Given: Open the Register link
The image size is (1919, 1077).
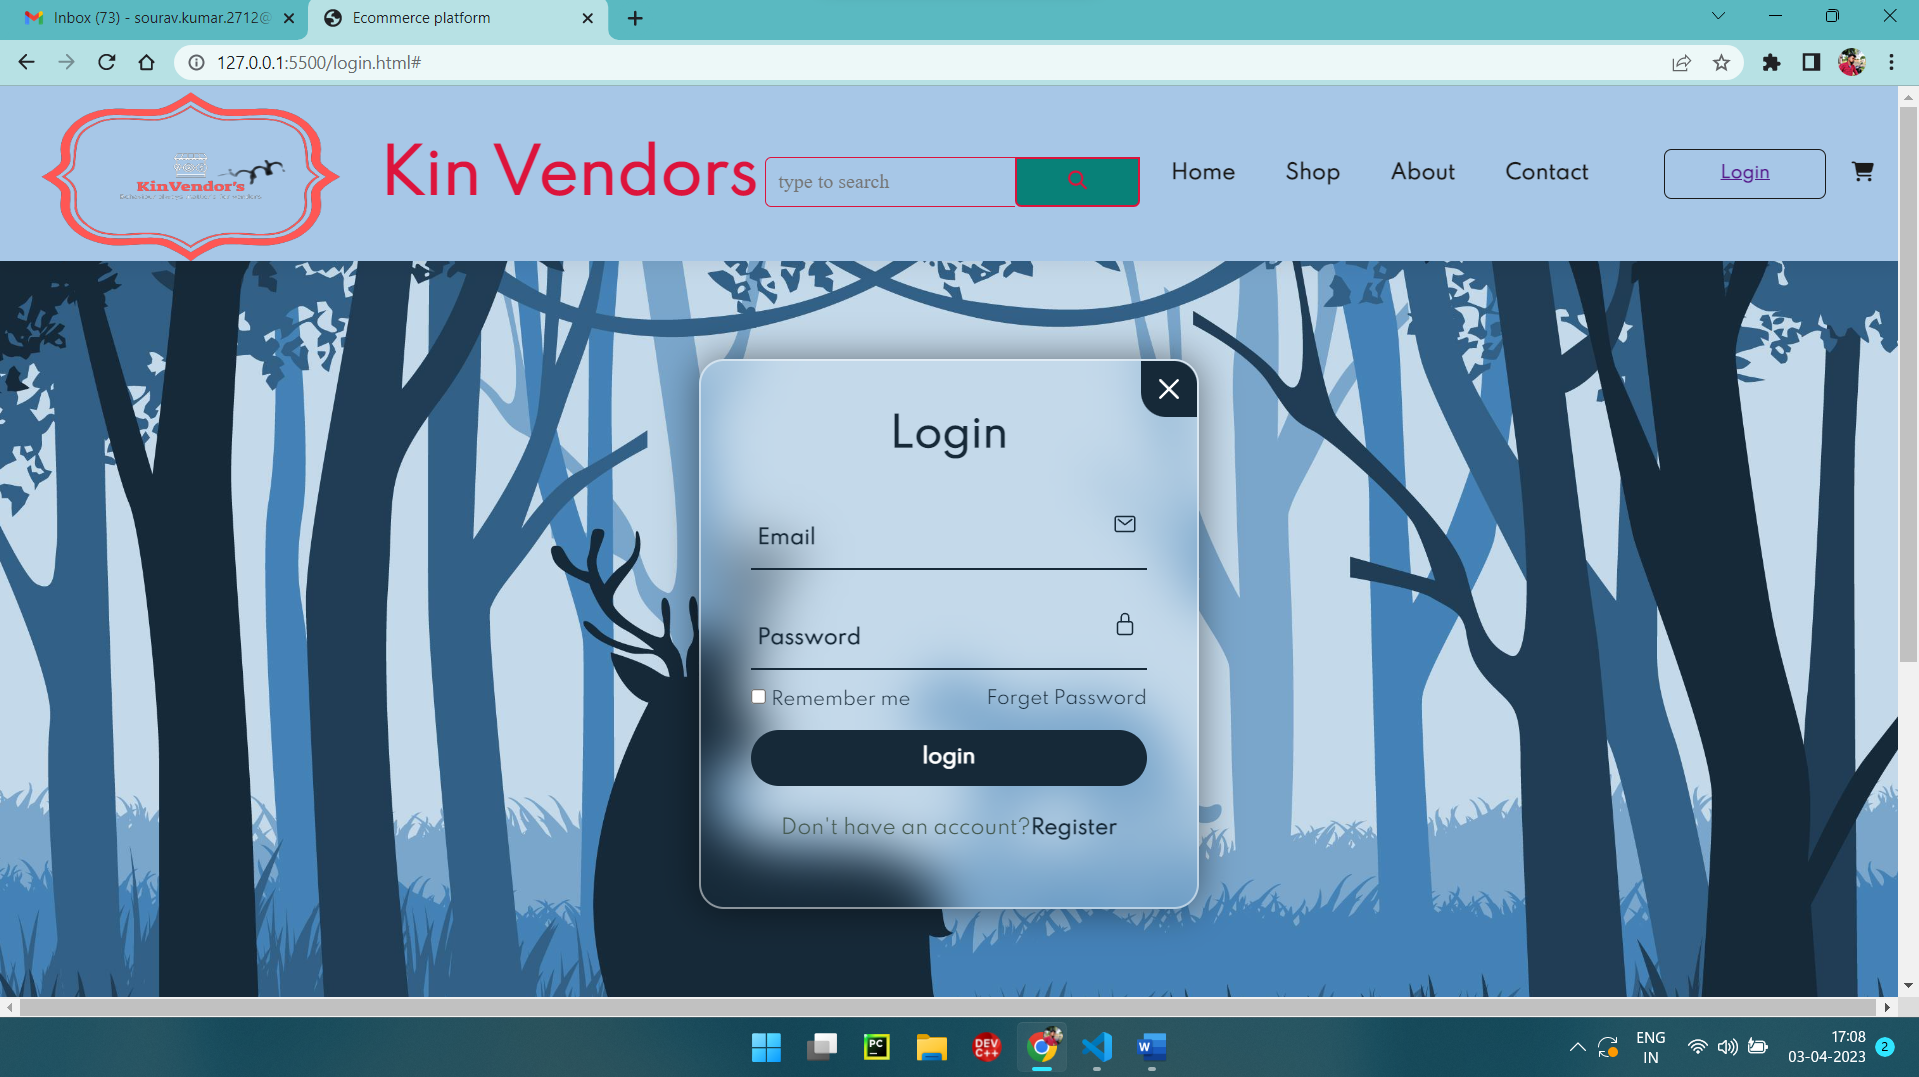Looking at the screenshot, I should pos(1073,827).
